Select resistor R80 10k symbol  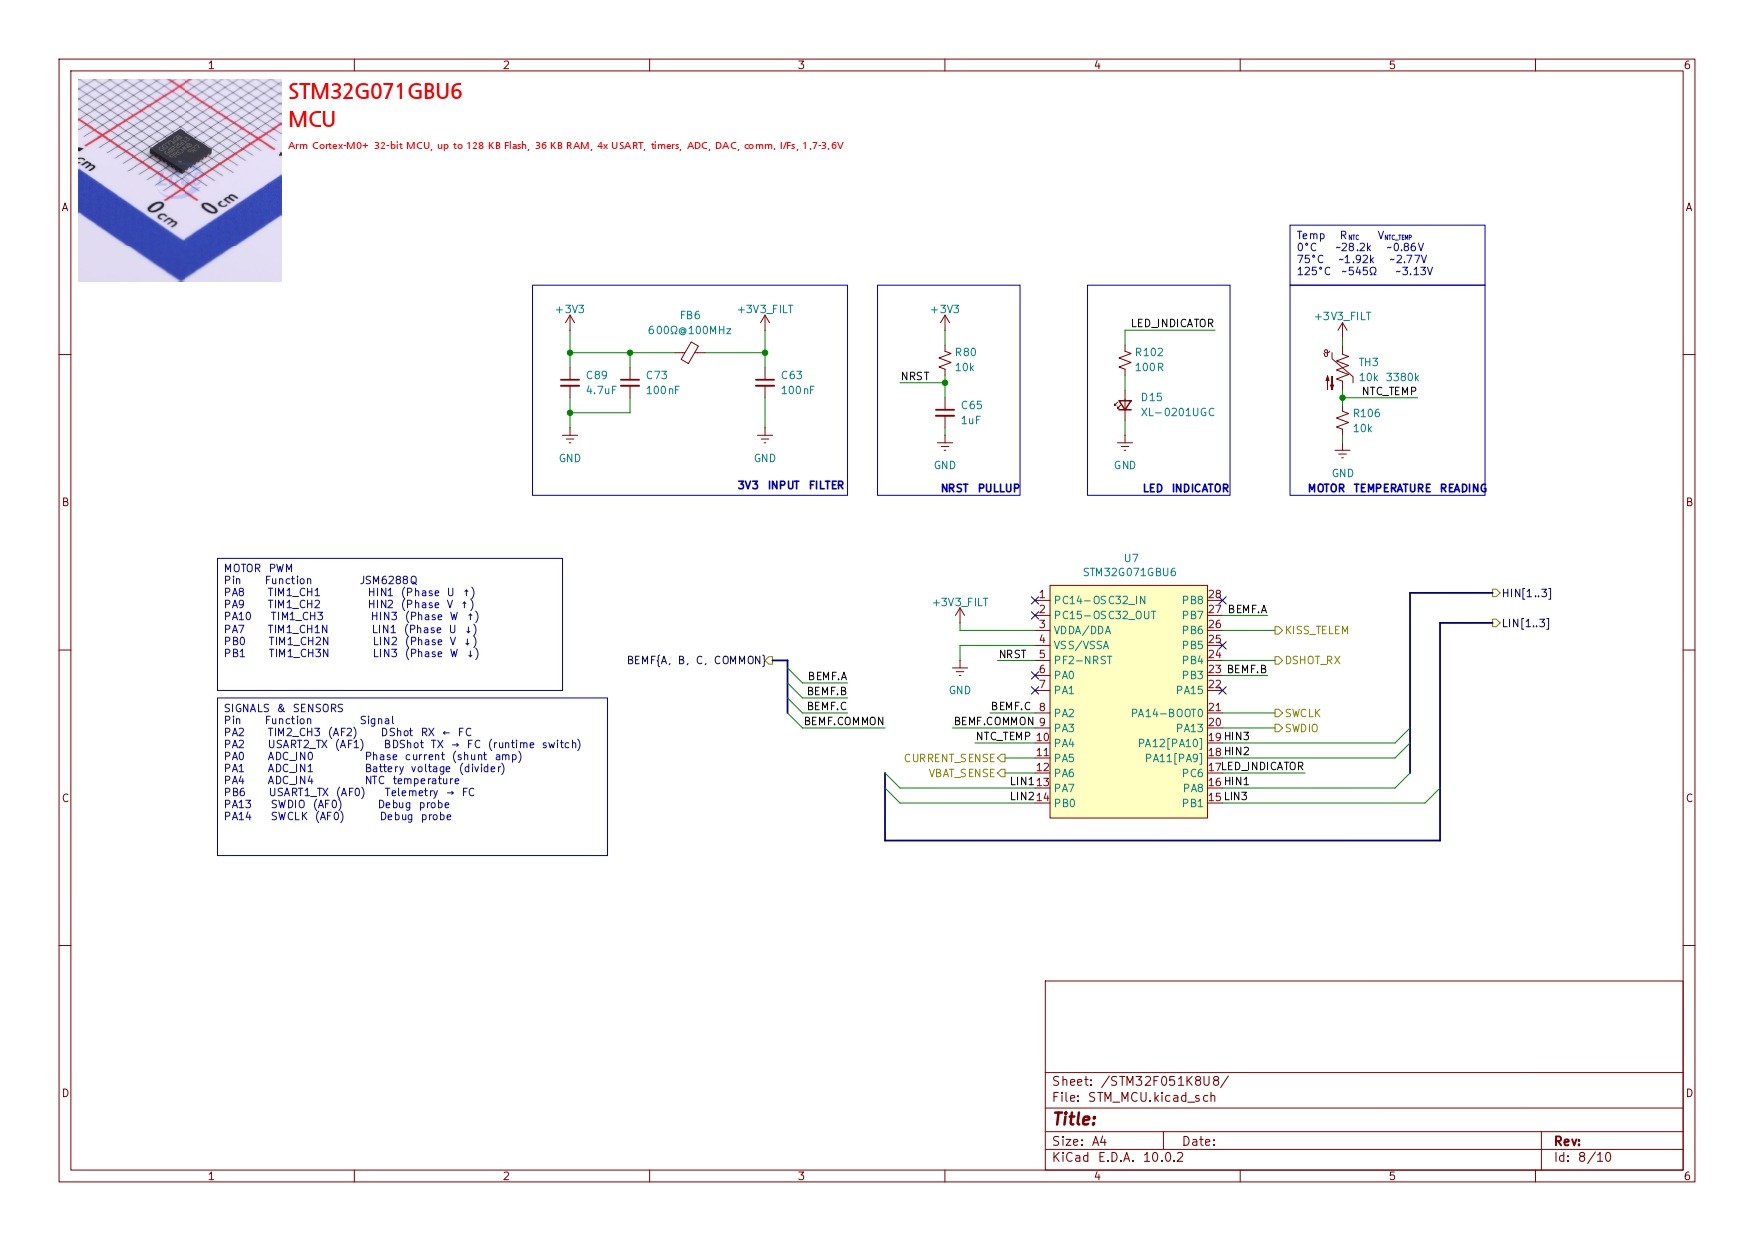pos(945,360)
